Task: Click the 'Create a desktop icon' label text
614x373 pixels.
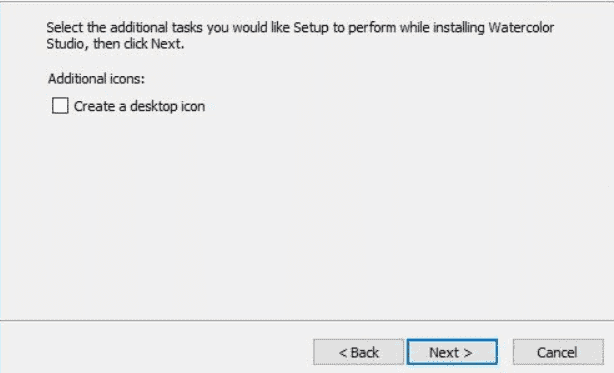Action: coord(139,106)
